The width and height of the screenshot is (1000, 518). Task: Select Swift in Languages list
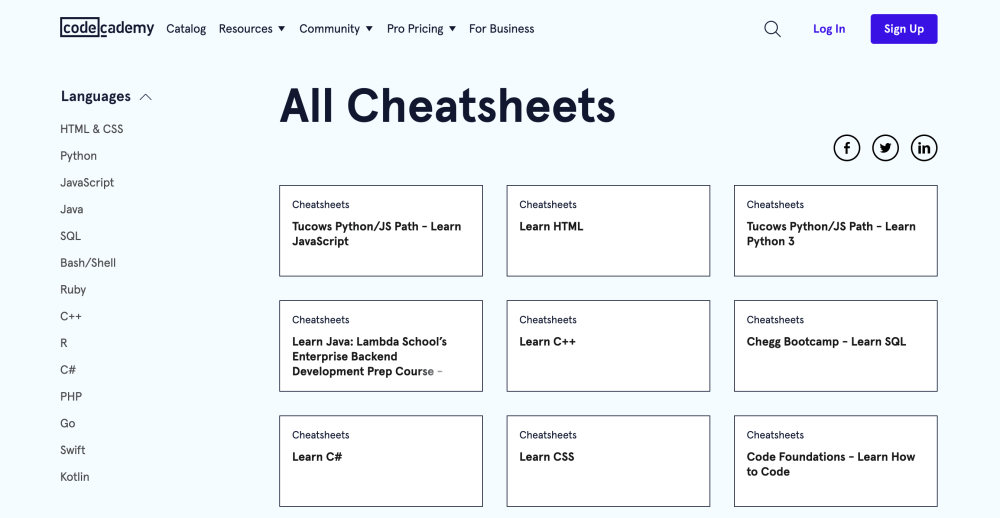[73, 450]
